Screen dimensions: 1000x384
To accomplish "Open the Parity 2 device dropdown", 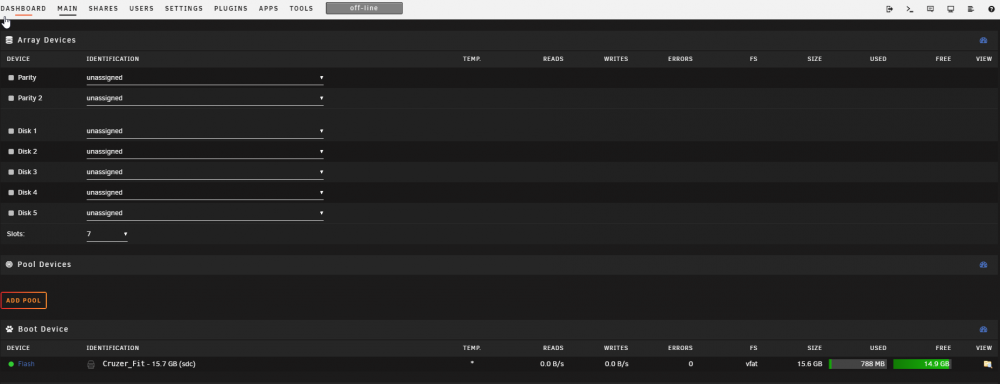I will [x=205, y=98].
